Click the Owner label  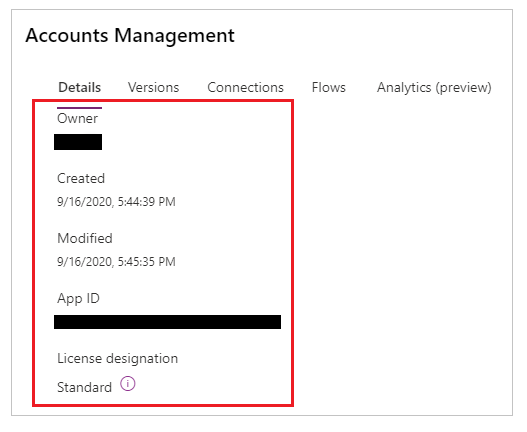[78, 118]
